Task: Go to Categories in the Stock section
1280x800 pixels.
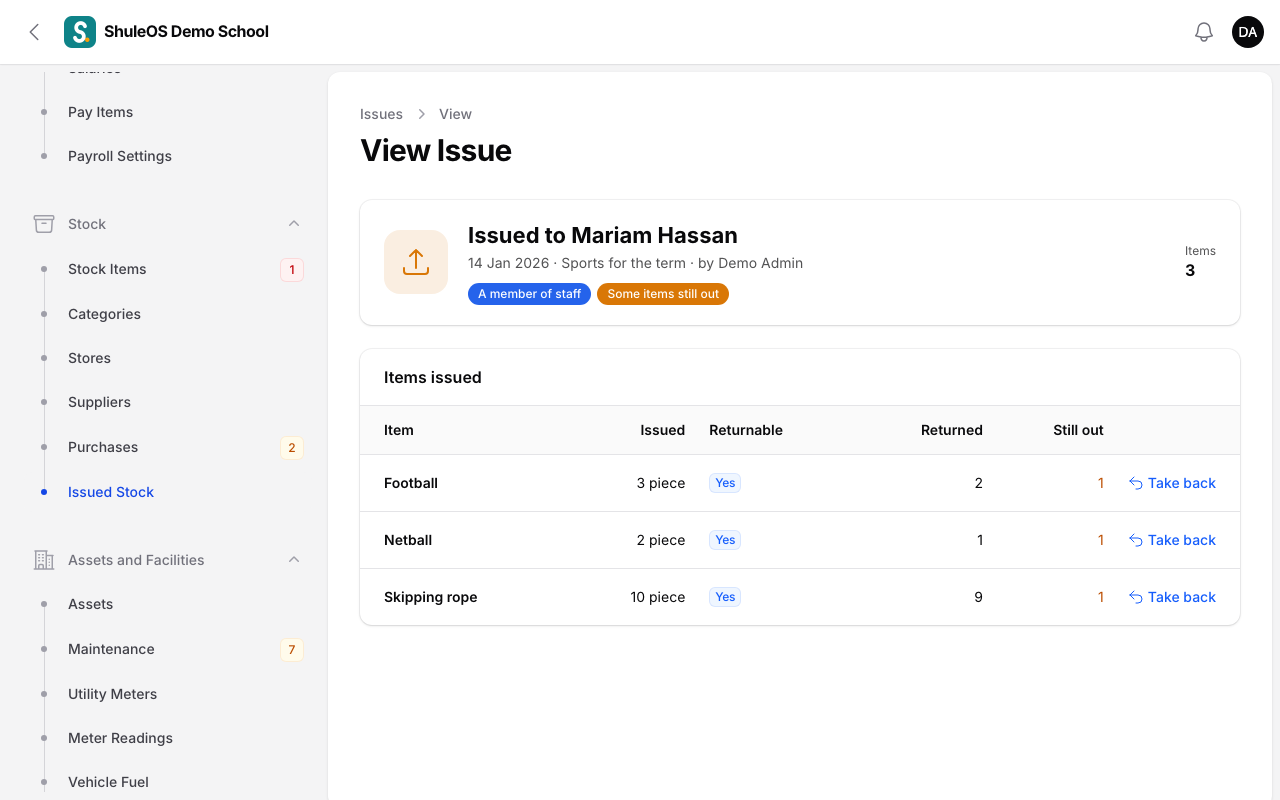Action: pyautogui.click(x=104, y=314)
